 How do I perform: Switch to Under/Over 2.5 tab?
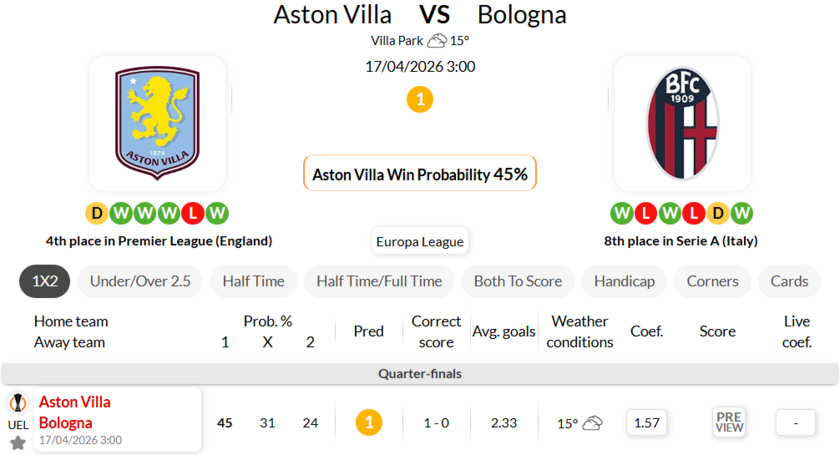140,281
